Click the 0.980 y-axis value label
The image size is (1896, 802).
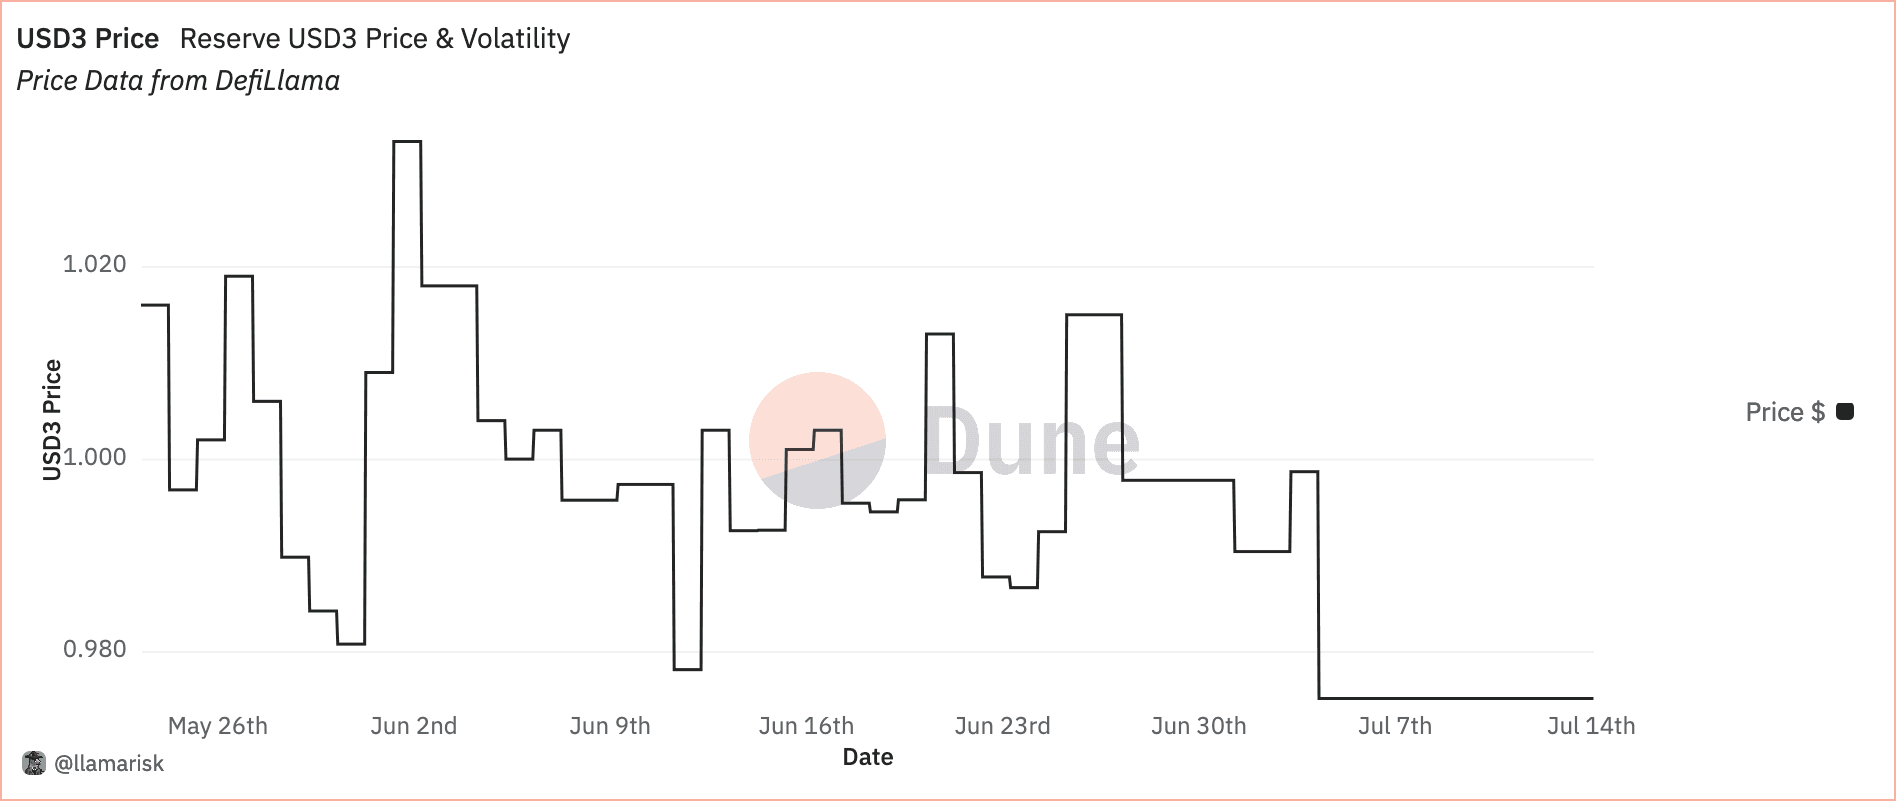pos(95,650)
